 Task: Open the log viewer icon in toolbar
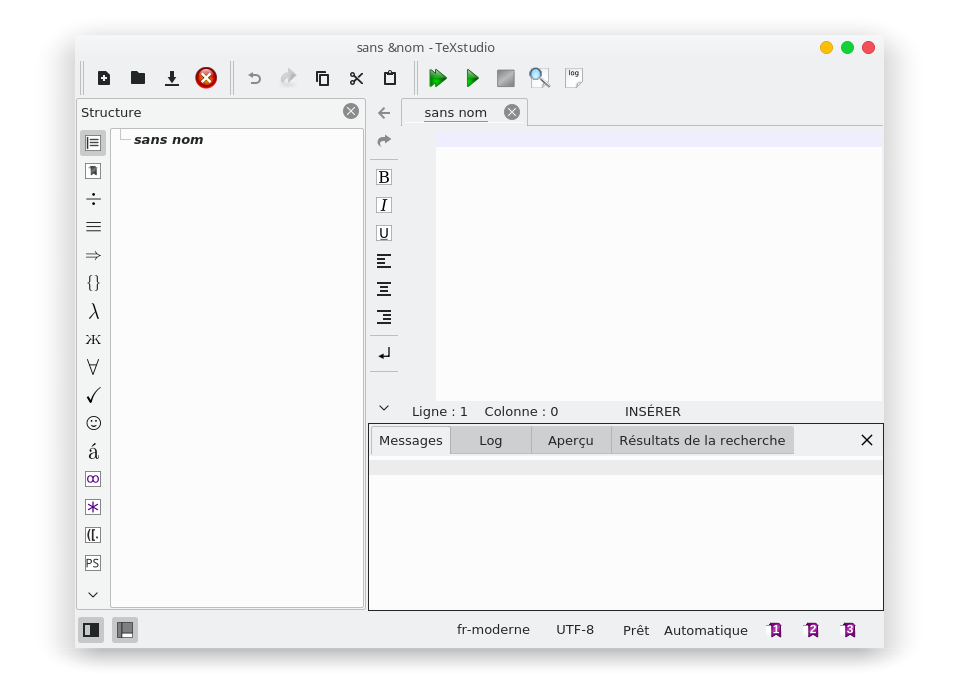pos(574,78)
